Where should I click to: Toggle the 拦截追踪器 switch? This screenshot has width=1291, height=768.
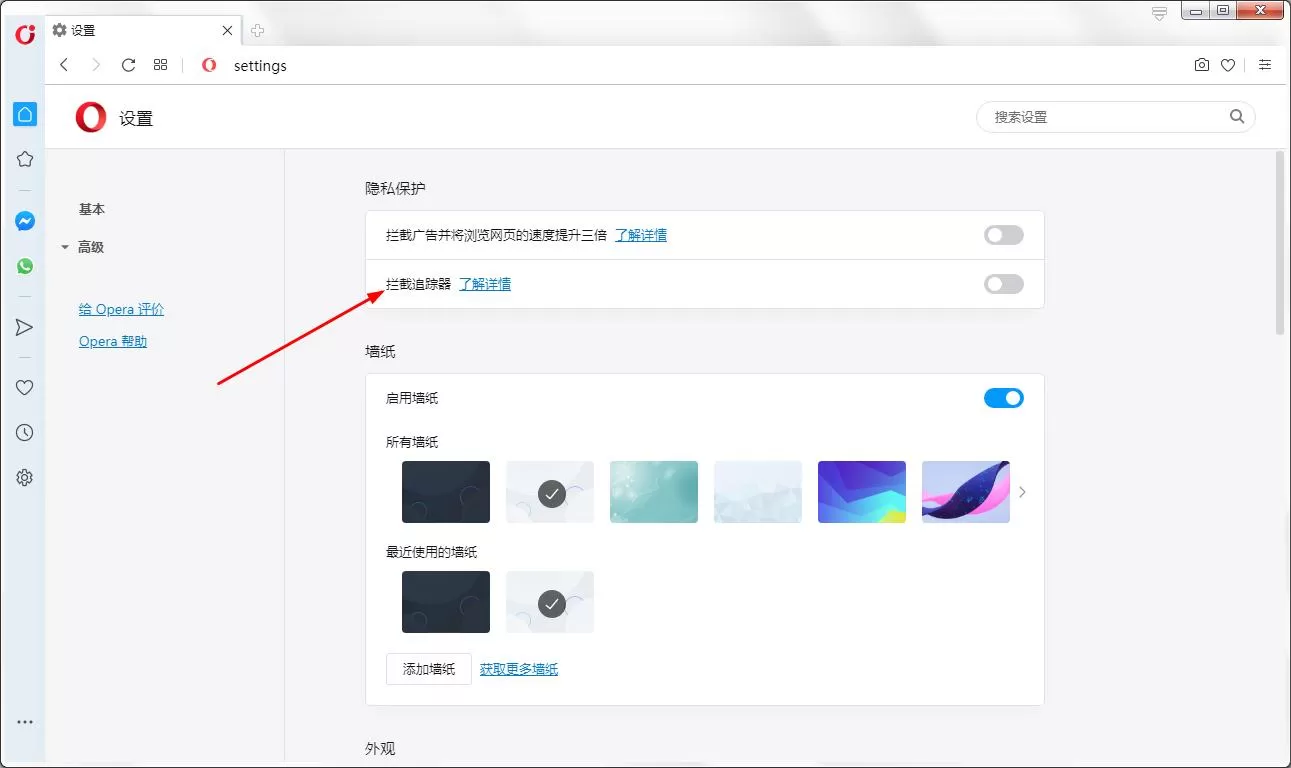click(x=1004, y=284)
